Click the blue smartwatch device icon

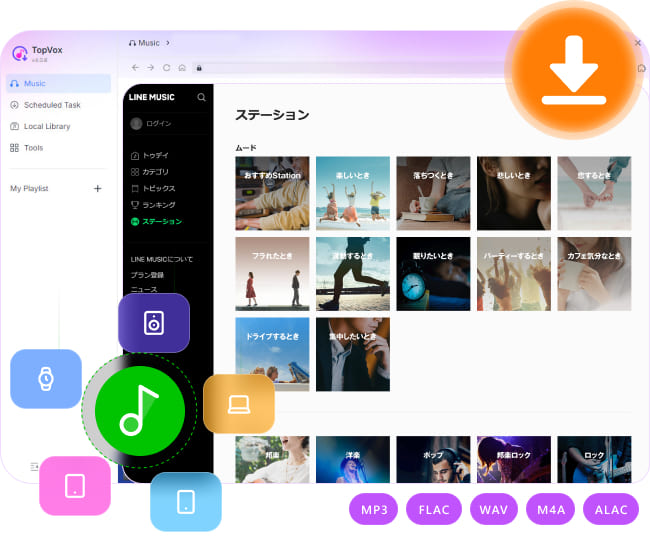[x=46, y=379]
